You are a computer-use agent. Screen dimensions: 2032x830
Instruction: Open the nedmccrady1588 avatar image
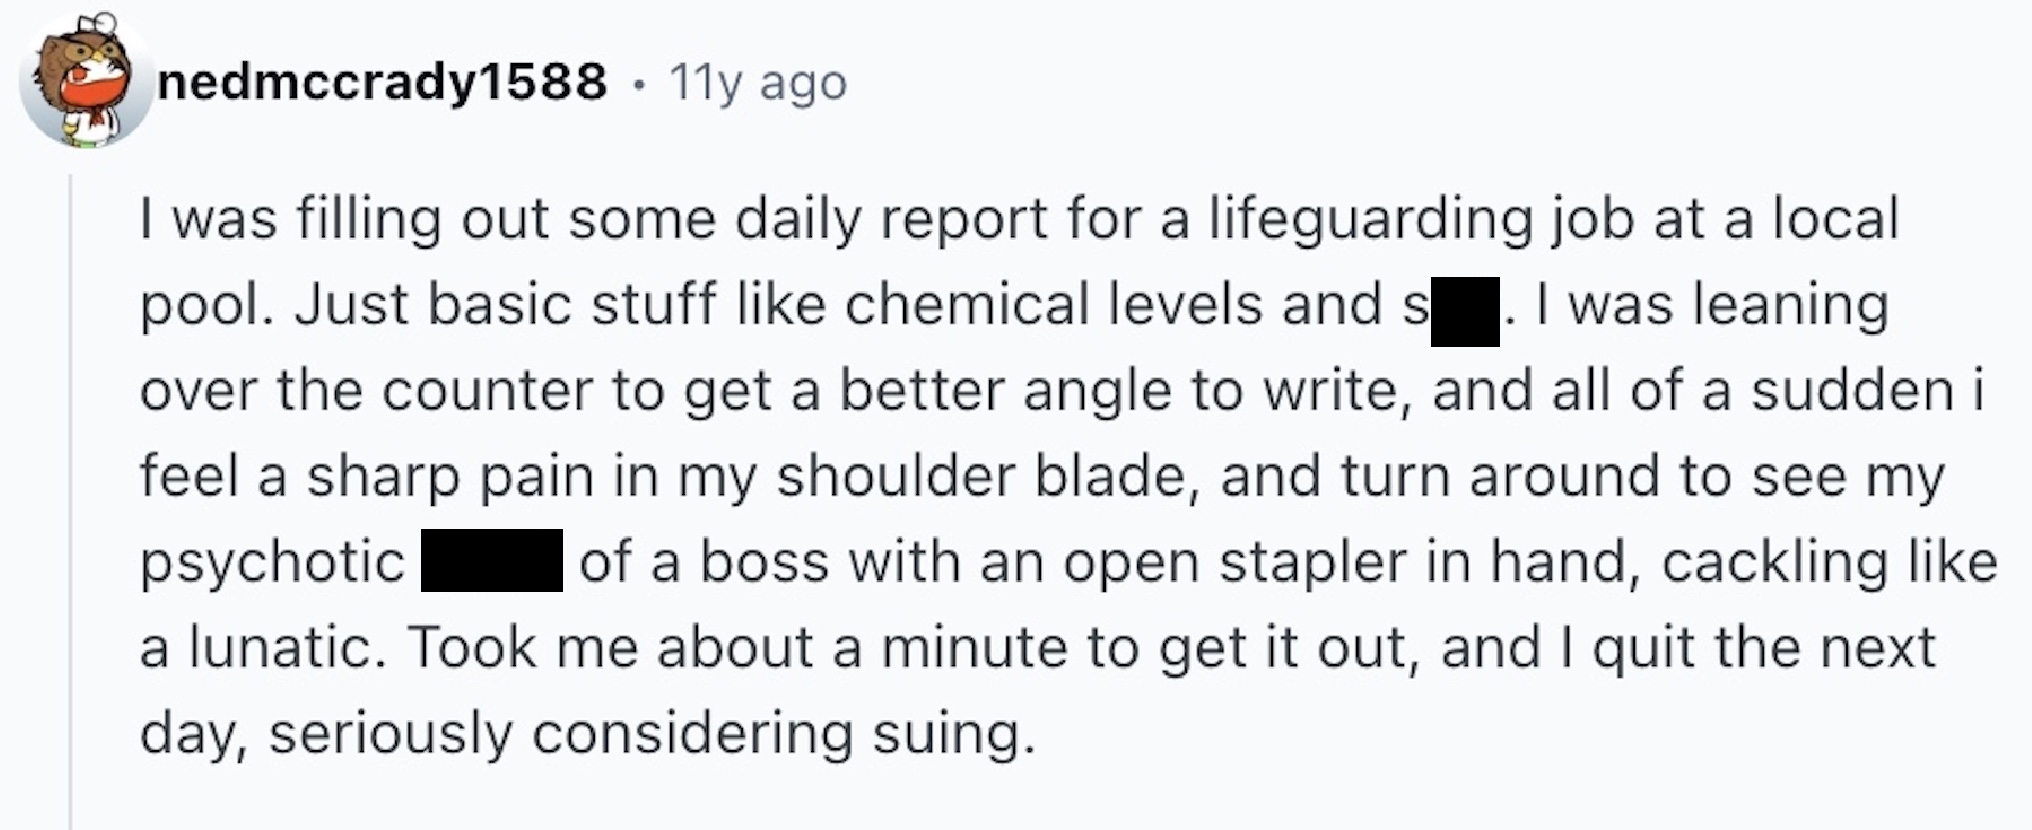click(x=85, y=82)
